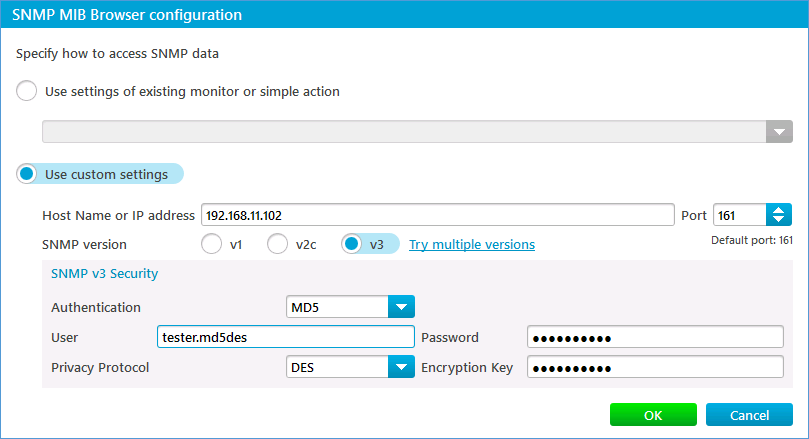Image resolution: width=809 pixels, height=439 pixels.
Task: Dismiss dialog with Cancel button
Action: [749, 415]
